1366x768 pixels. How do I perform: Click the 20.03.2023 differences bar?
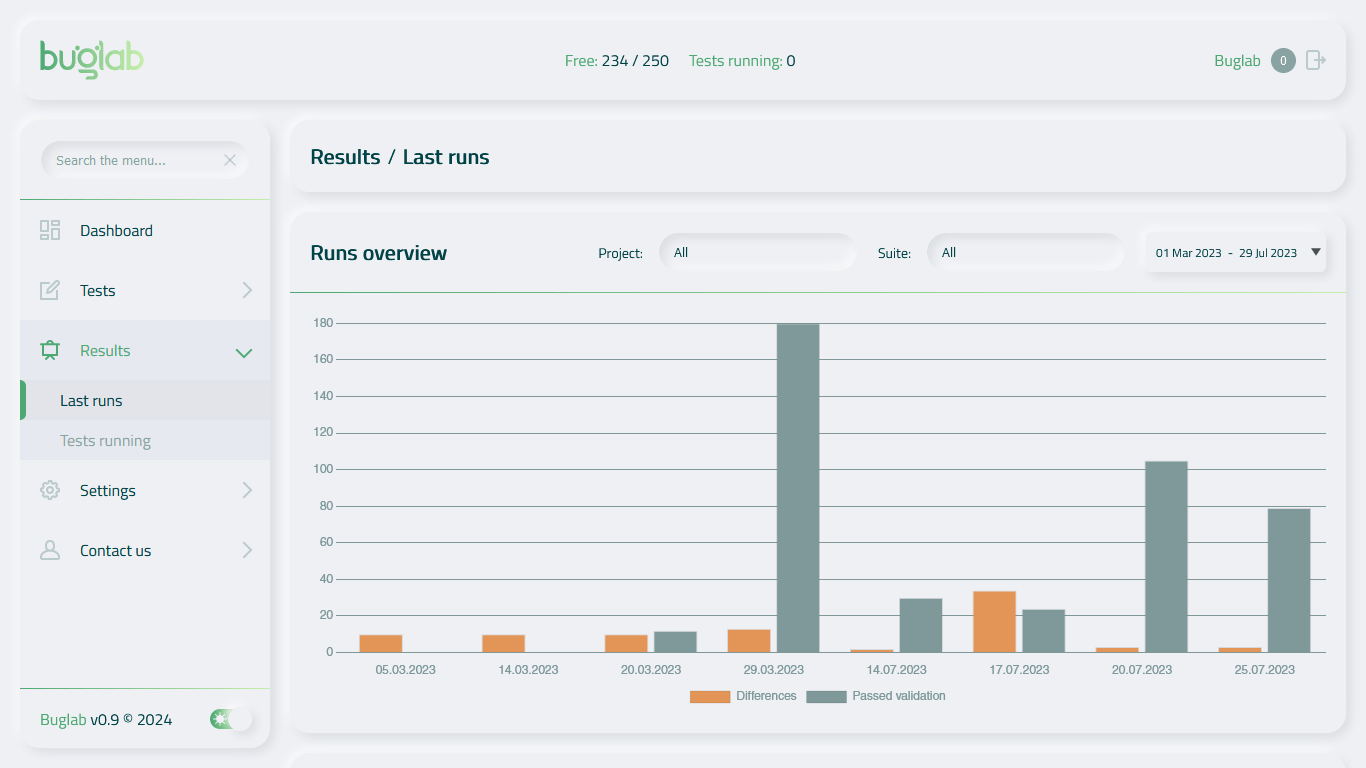[626, 644]
